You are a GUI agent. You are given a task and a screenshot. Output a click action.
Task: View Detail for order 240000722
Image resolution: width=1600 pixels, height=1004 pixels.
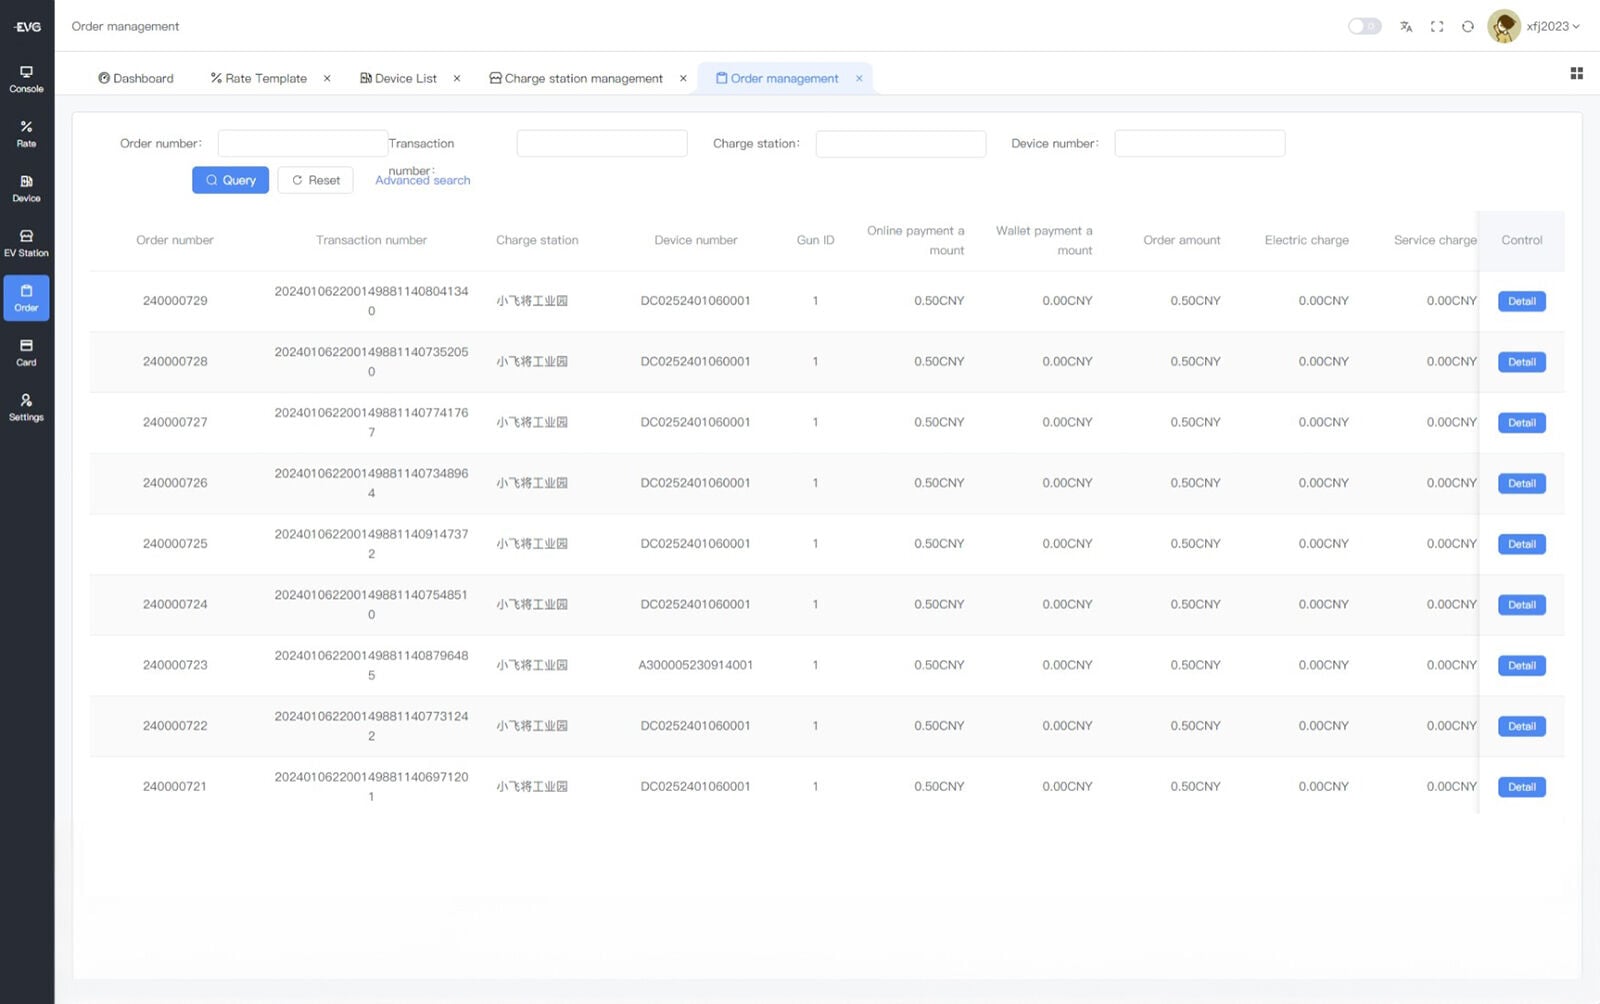pos(1521,726)
